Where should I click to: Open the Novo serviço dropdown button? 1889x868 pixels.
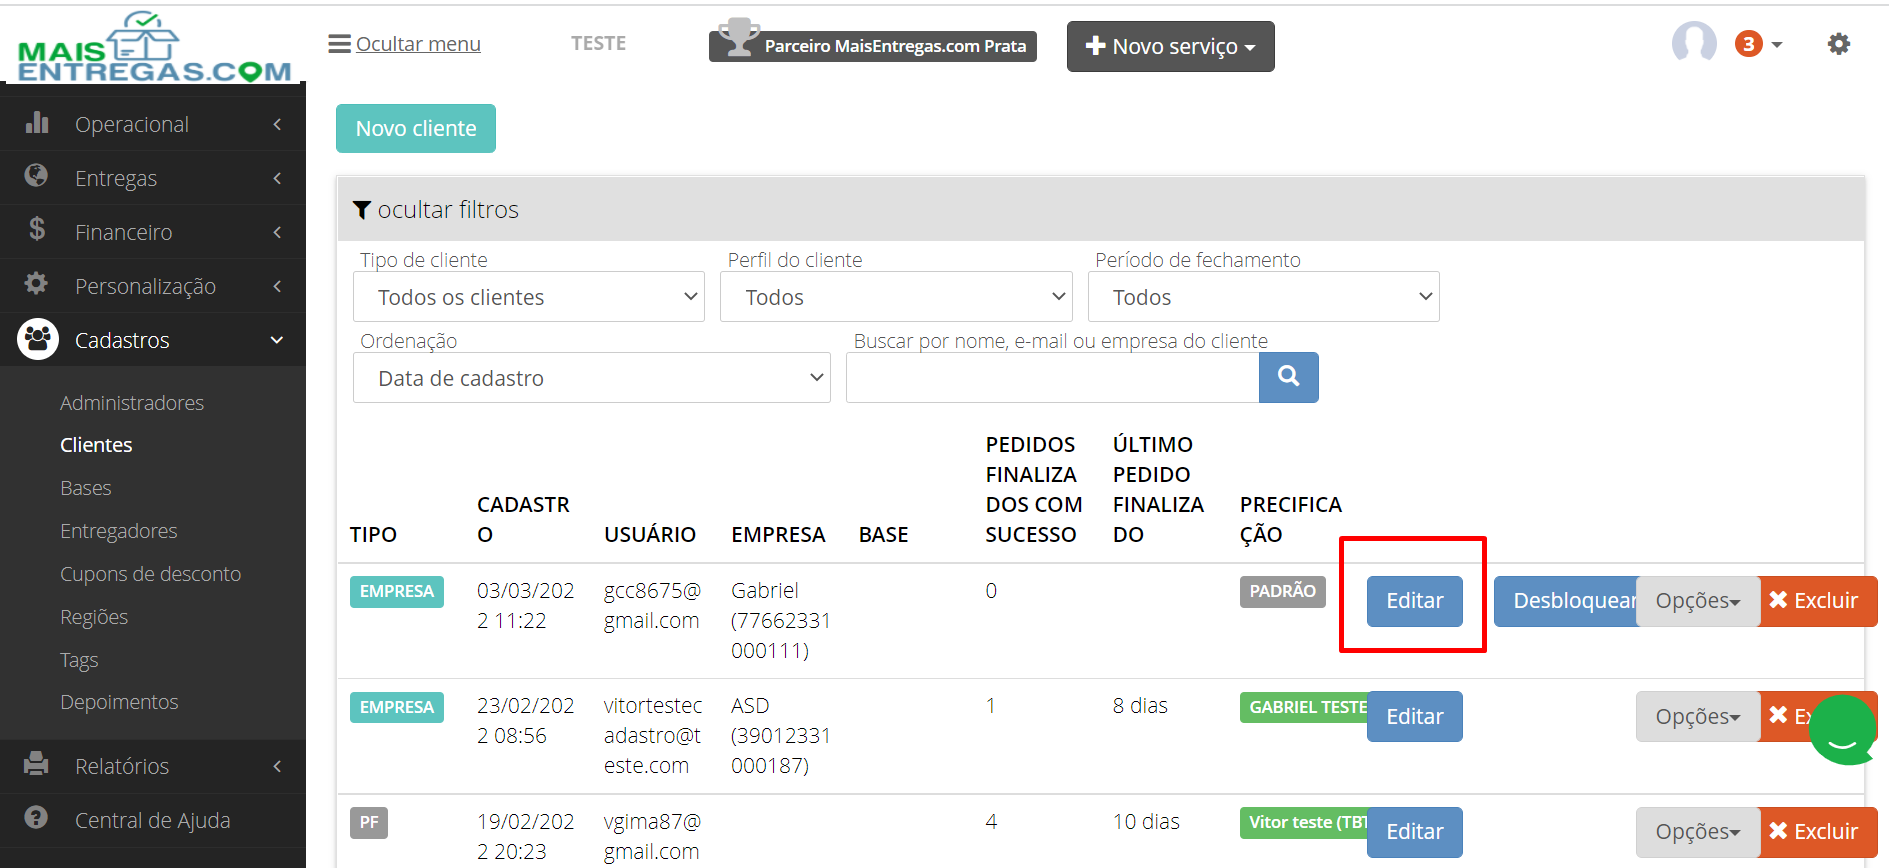coord(1171,47)
